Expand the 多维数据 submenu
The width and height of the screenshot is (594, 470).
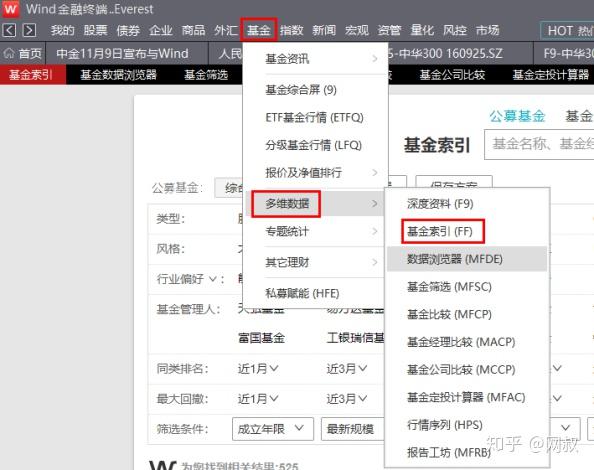coord(315,204)
